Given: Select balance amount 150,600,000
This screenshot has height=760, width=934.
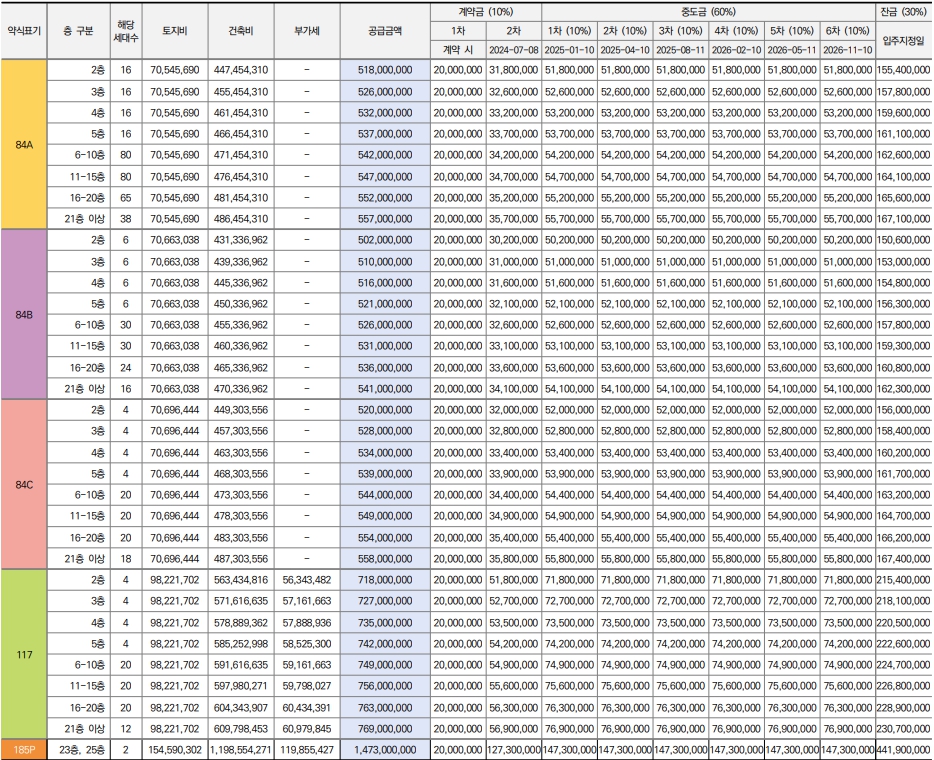Looking at the screenshot, I should pyautogui.click(x=904, y=240).
